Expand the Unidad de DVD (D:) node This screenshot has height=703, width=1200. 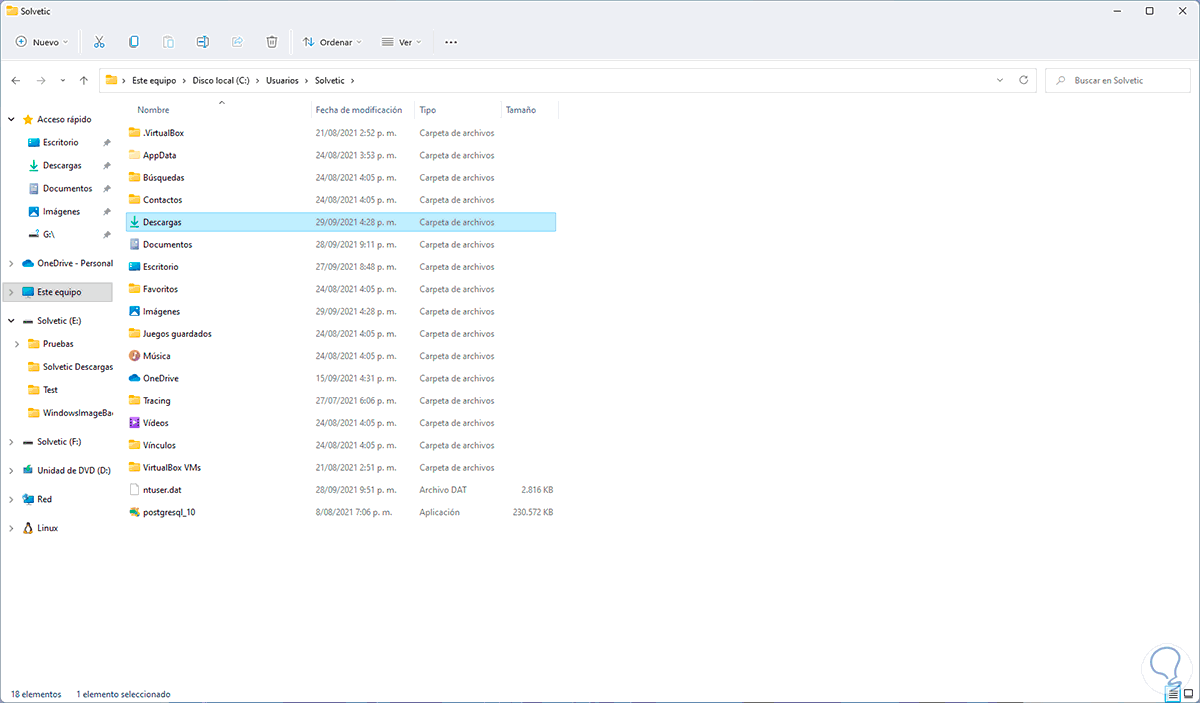11,470
